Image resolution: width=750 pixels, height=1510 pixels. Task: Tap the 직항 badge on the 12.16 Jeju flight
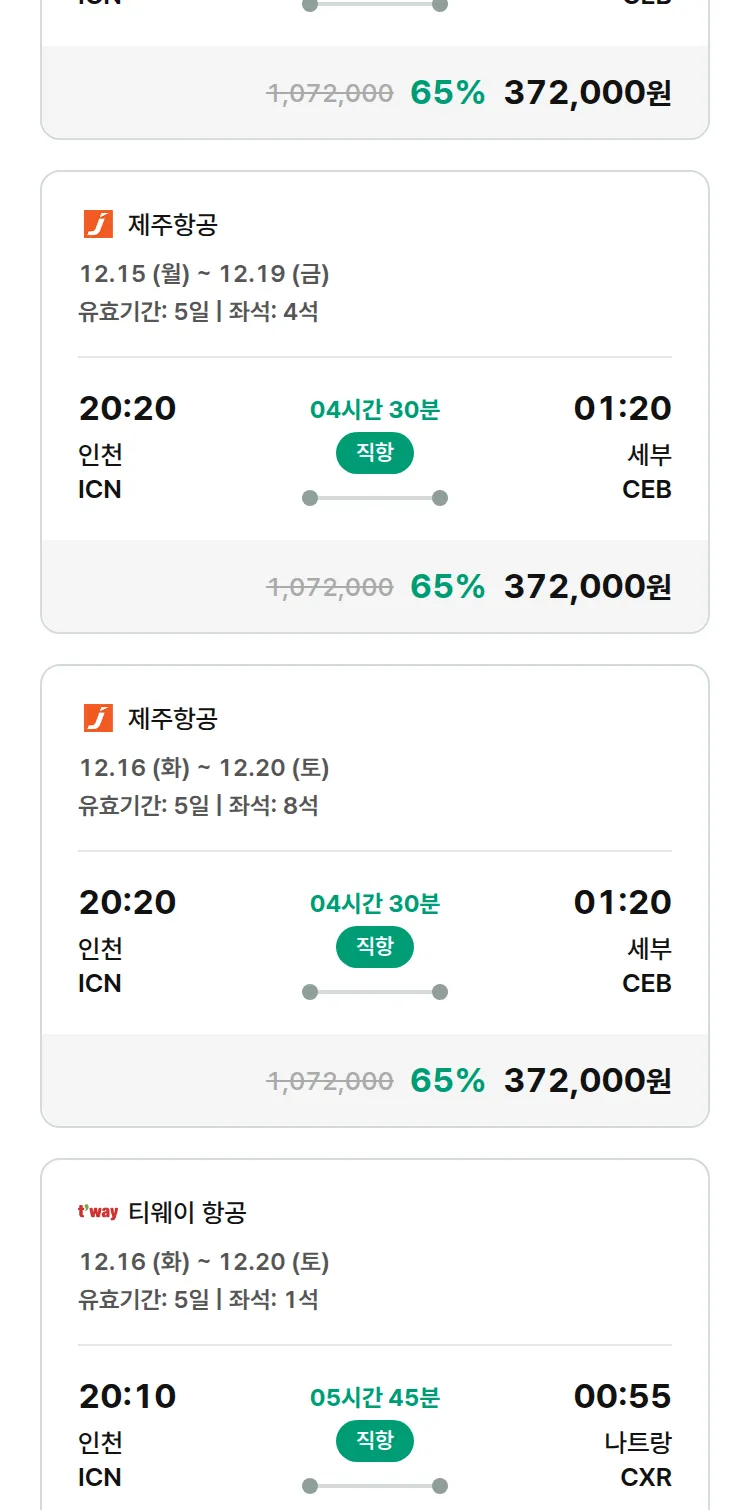[x=375, y=947]
